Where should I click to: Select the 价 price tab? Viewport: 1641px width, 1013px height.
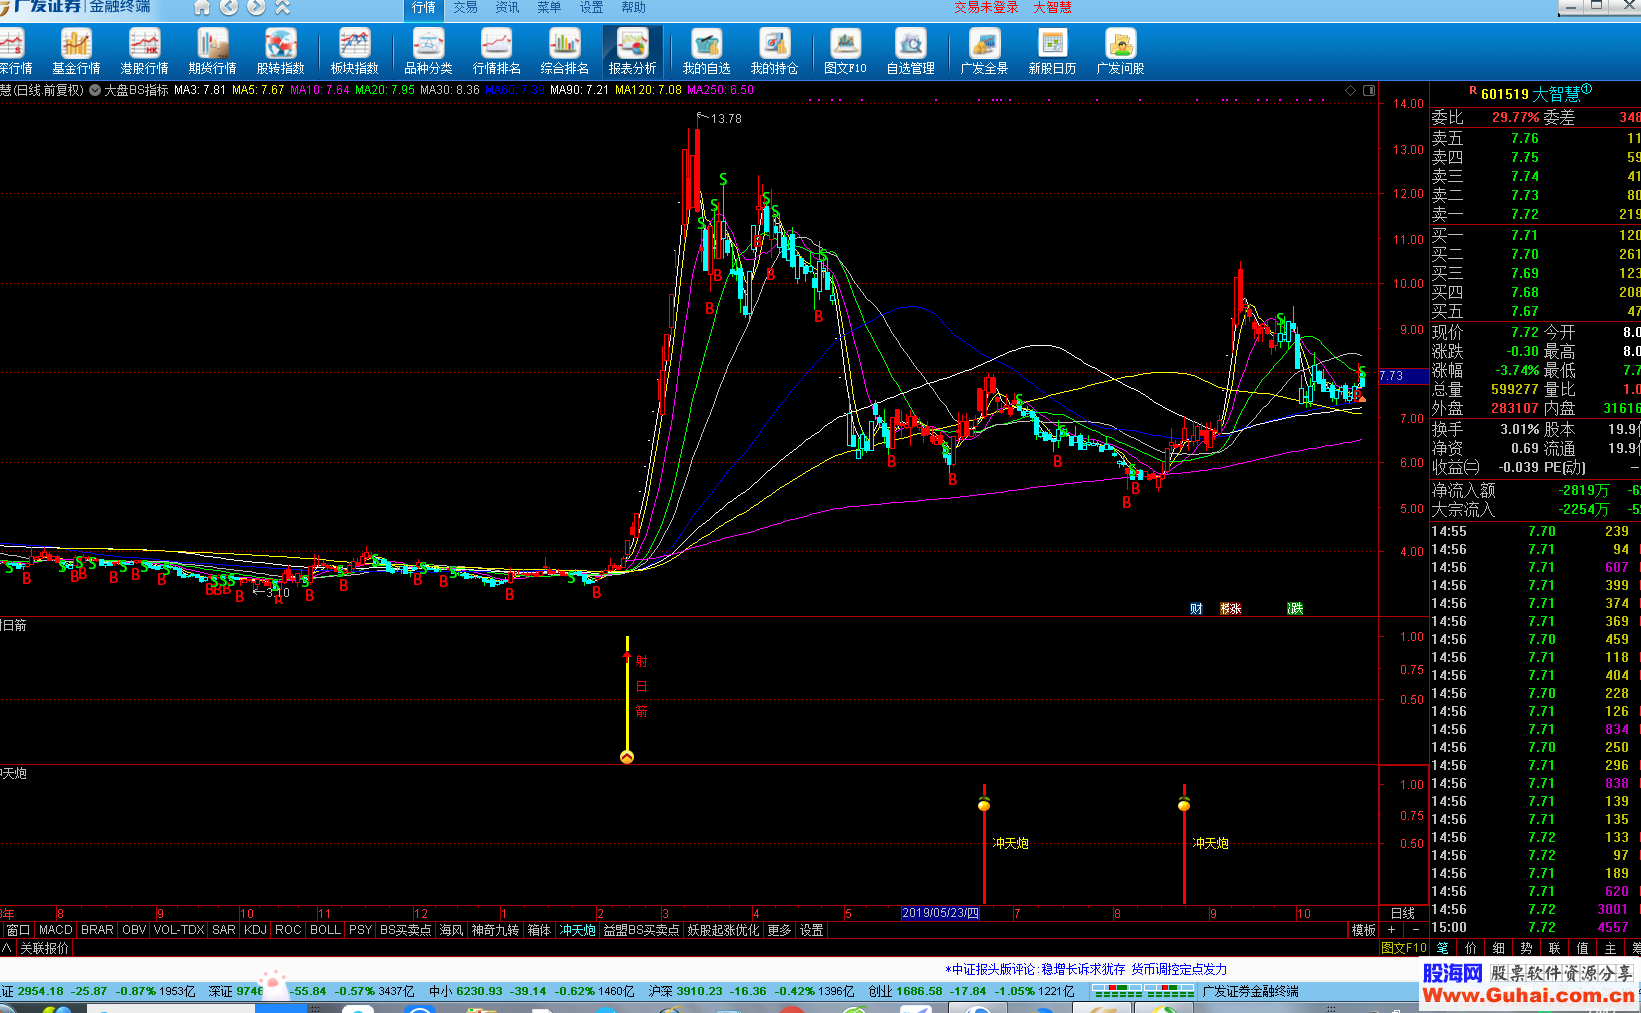[1470, 948]
